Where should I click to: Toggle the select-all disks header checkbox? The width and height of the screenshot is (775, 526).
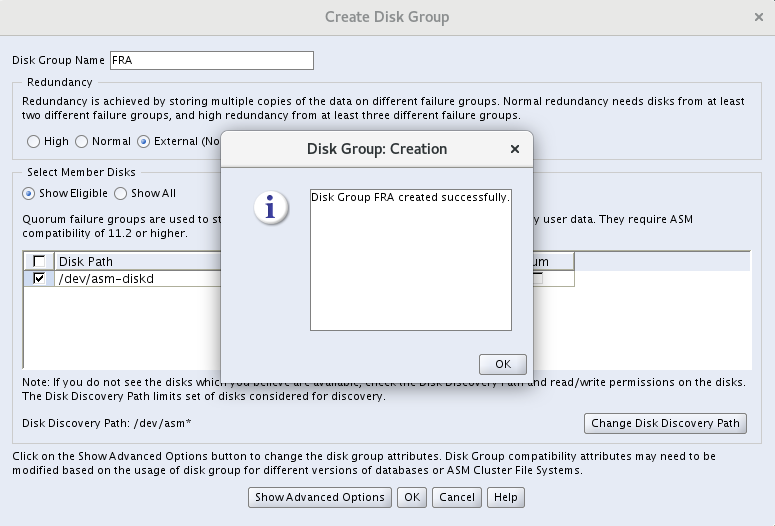pyautogui.click(x=39, y=262)
